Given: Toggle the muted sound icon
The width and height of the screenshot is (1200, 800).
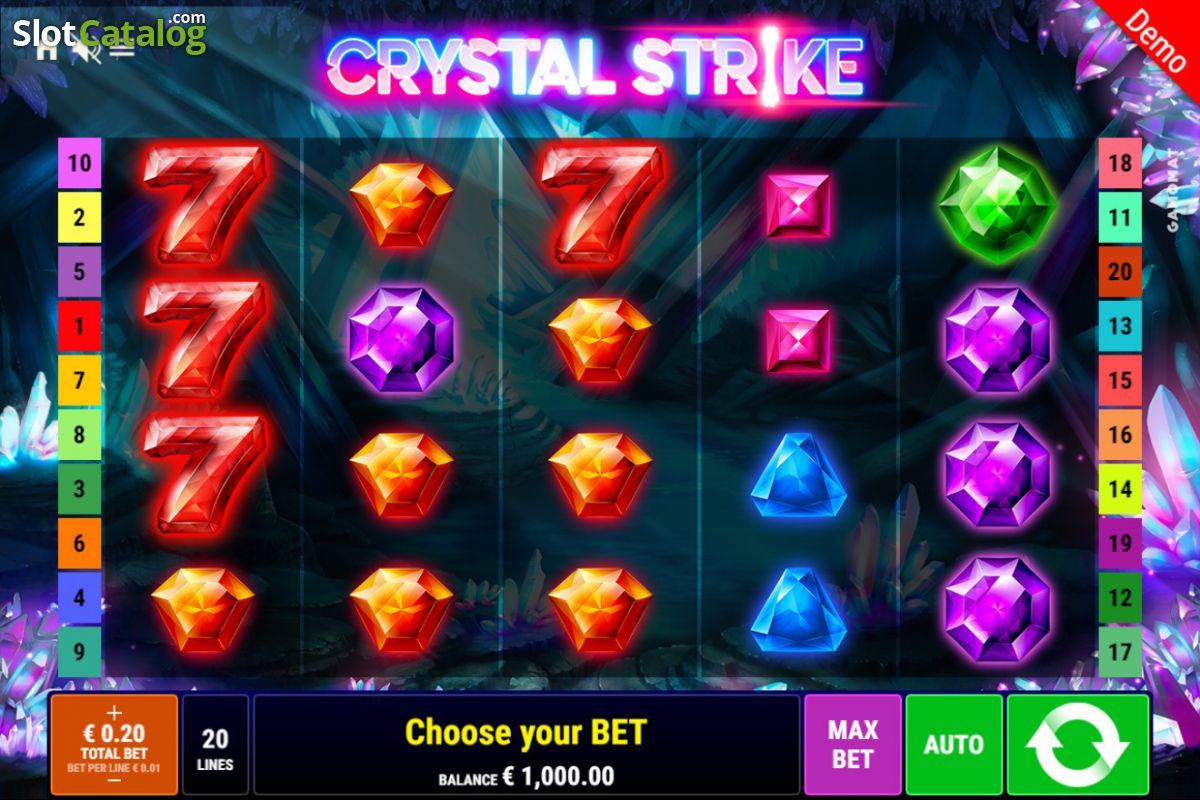Looking at the screenshot, I should pos(88,50).
